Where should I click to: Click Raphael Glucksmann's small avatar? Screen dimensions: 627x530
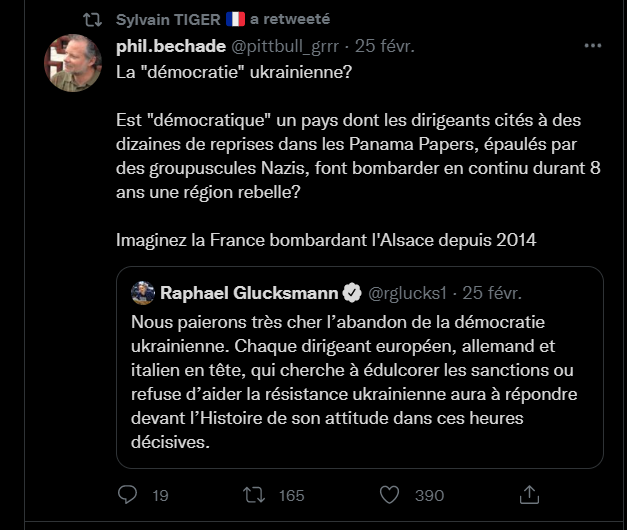coord(143,293)
